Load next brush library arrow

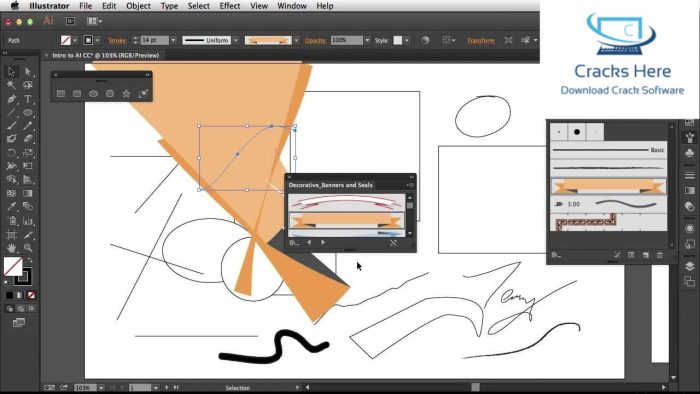pyautogui.click(x=323, y=243)
